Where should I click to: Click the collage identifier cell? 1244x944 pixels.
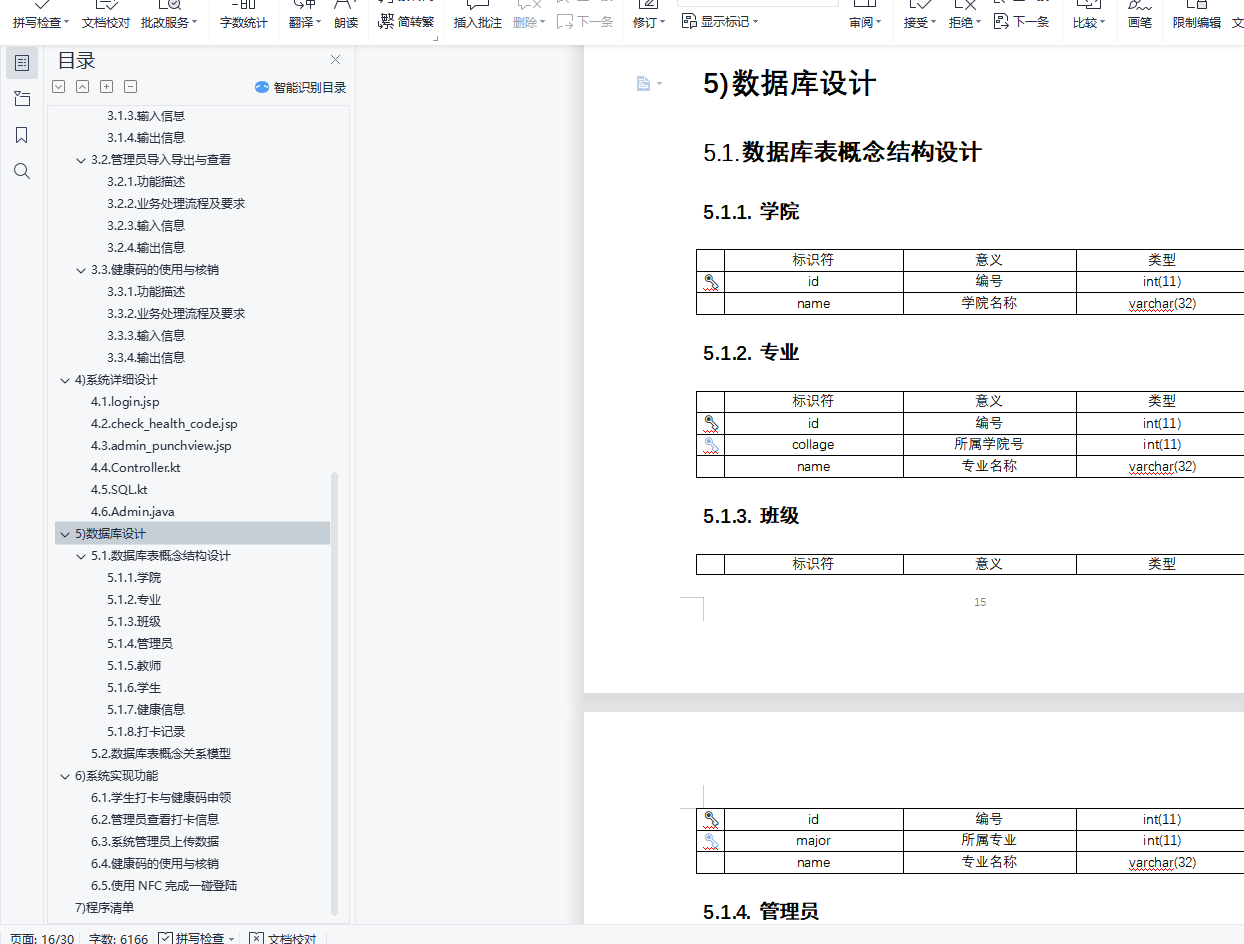tap(813, 445)
